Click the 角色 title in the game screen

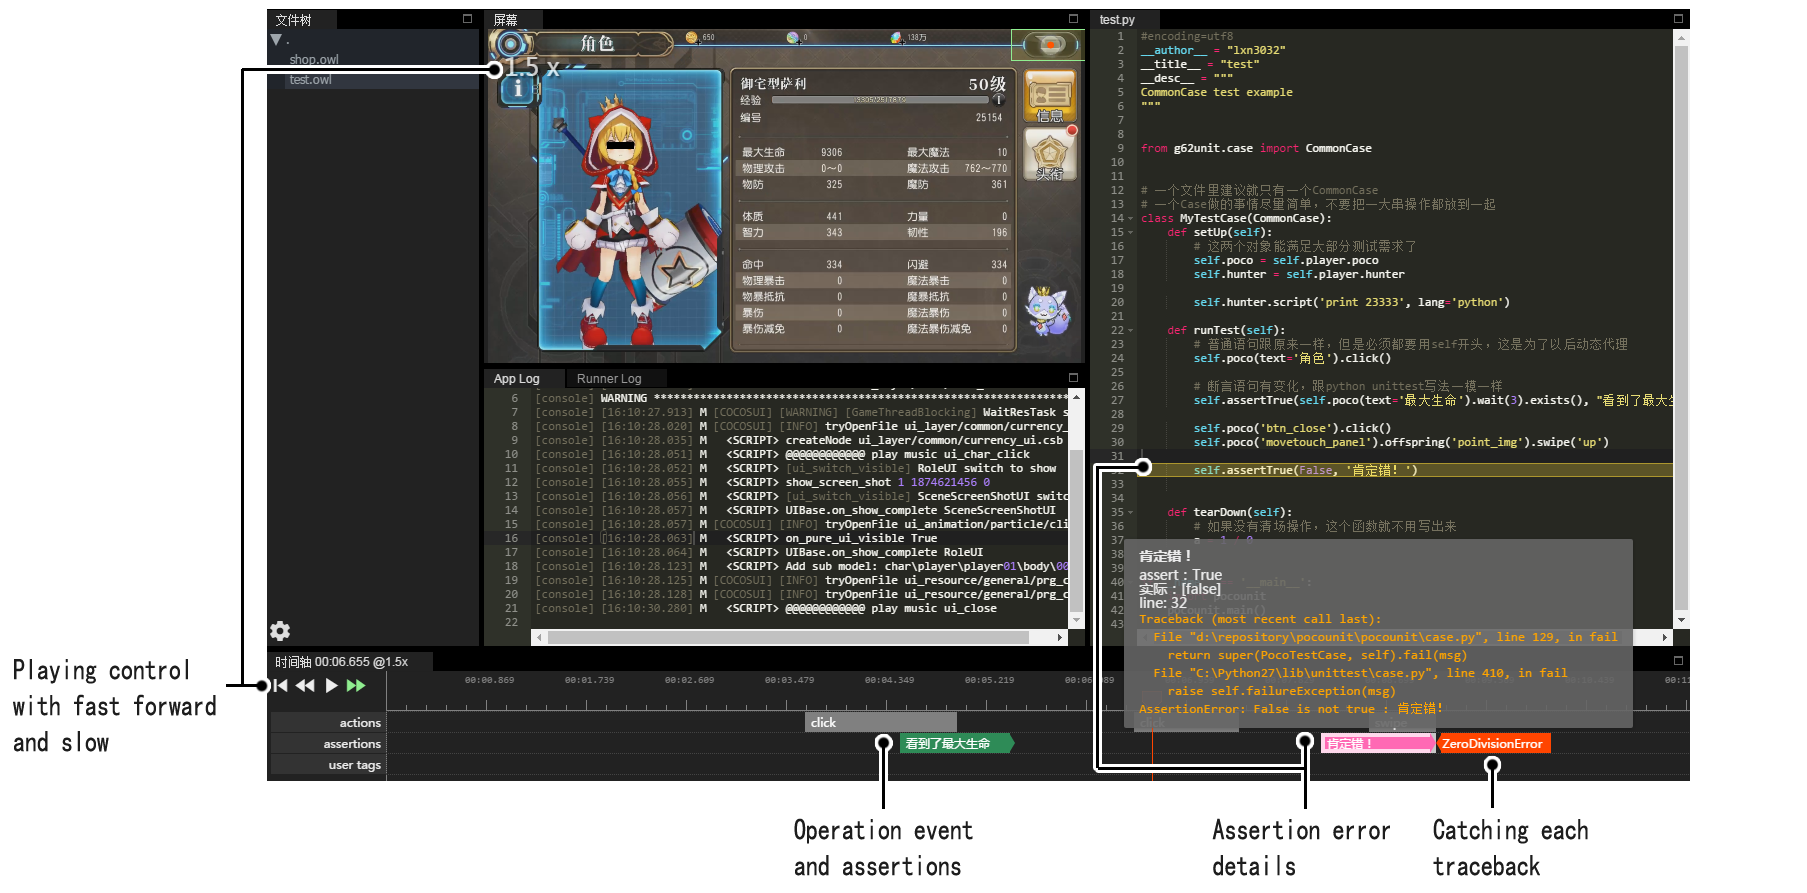tap(597, 43)
